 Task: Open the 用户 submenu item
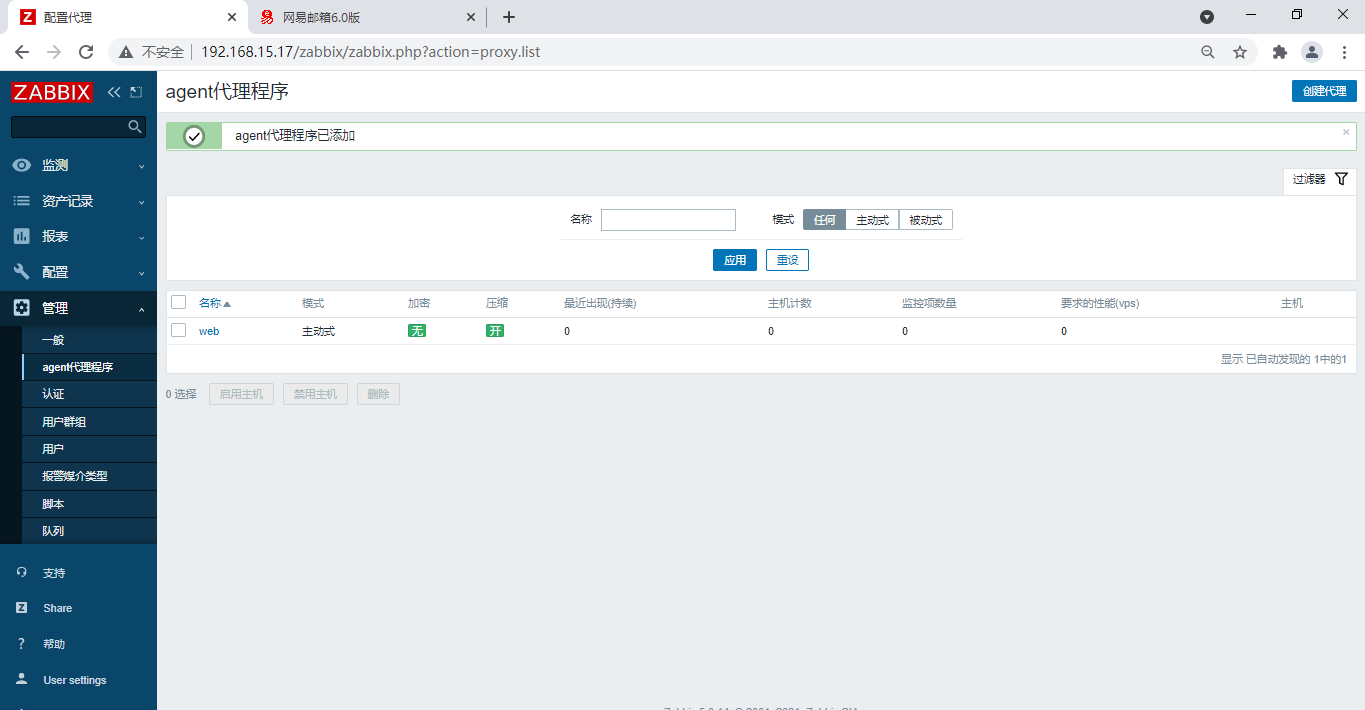coord(89,449)
